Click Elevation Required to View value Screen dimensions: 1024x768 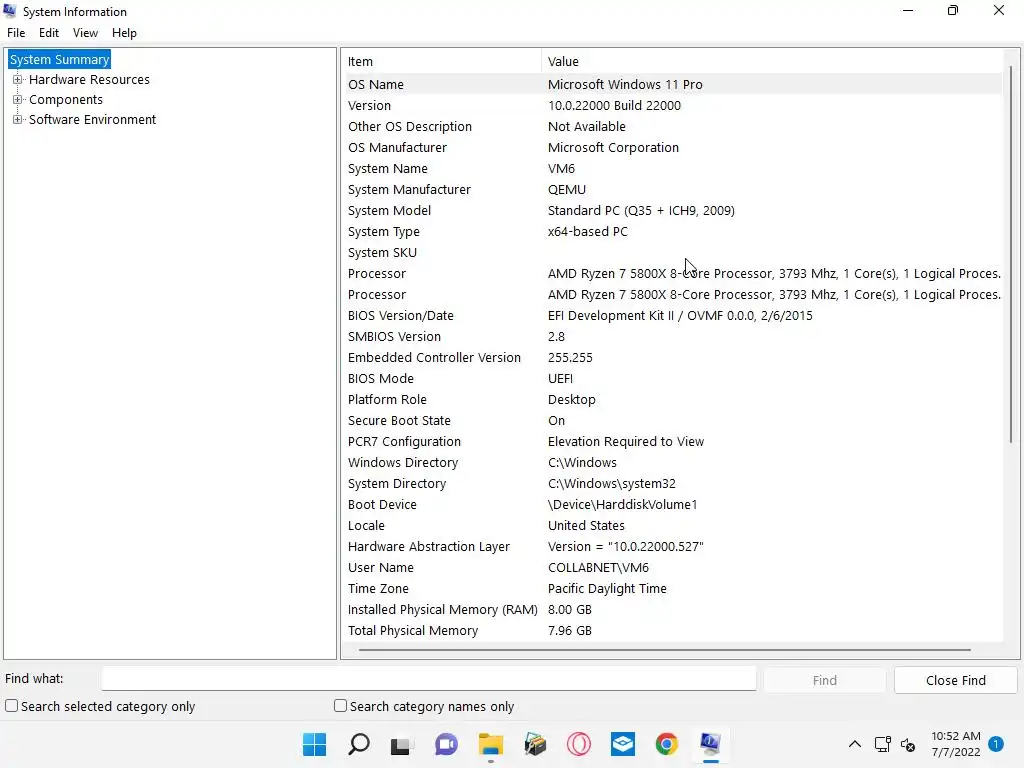coord(626,441)
